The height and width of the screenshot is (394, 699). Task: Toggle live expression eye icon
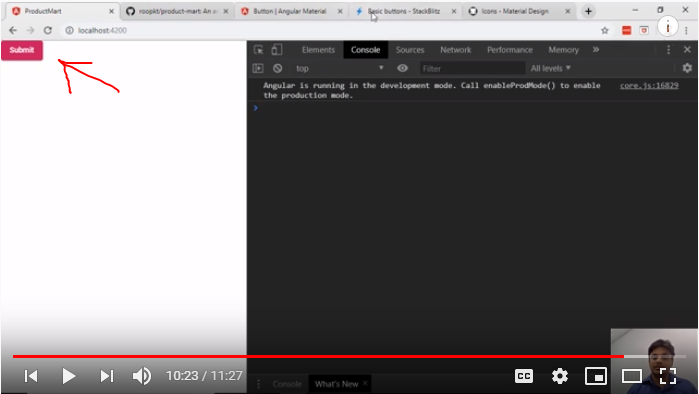pyautogui.click(x=403, y=68)
